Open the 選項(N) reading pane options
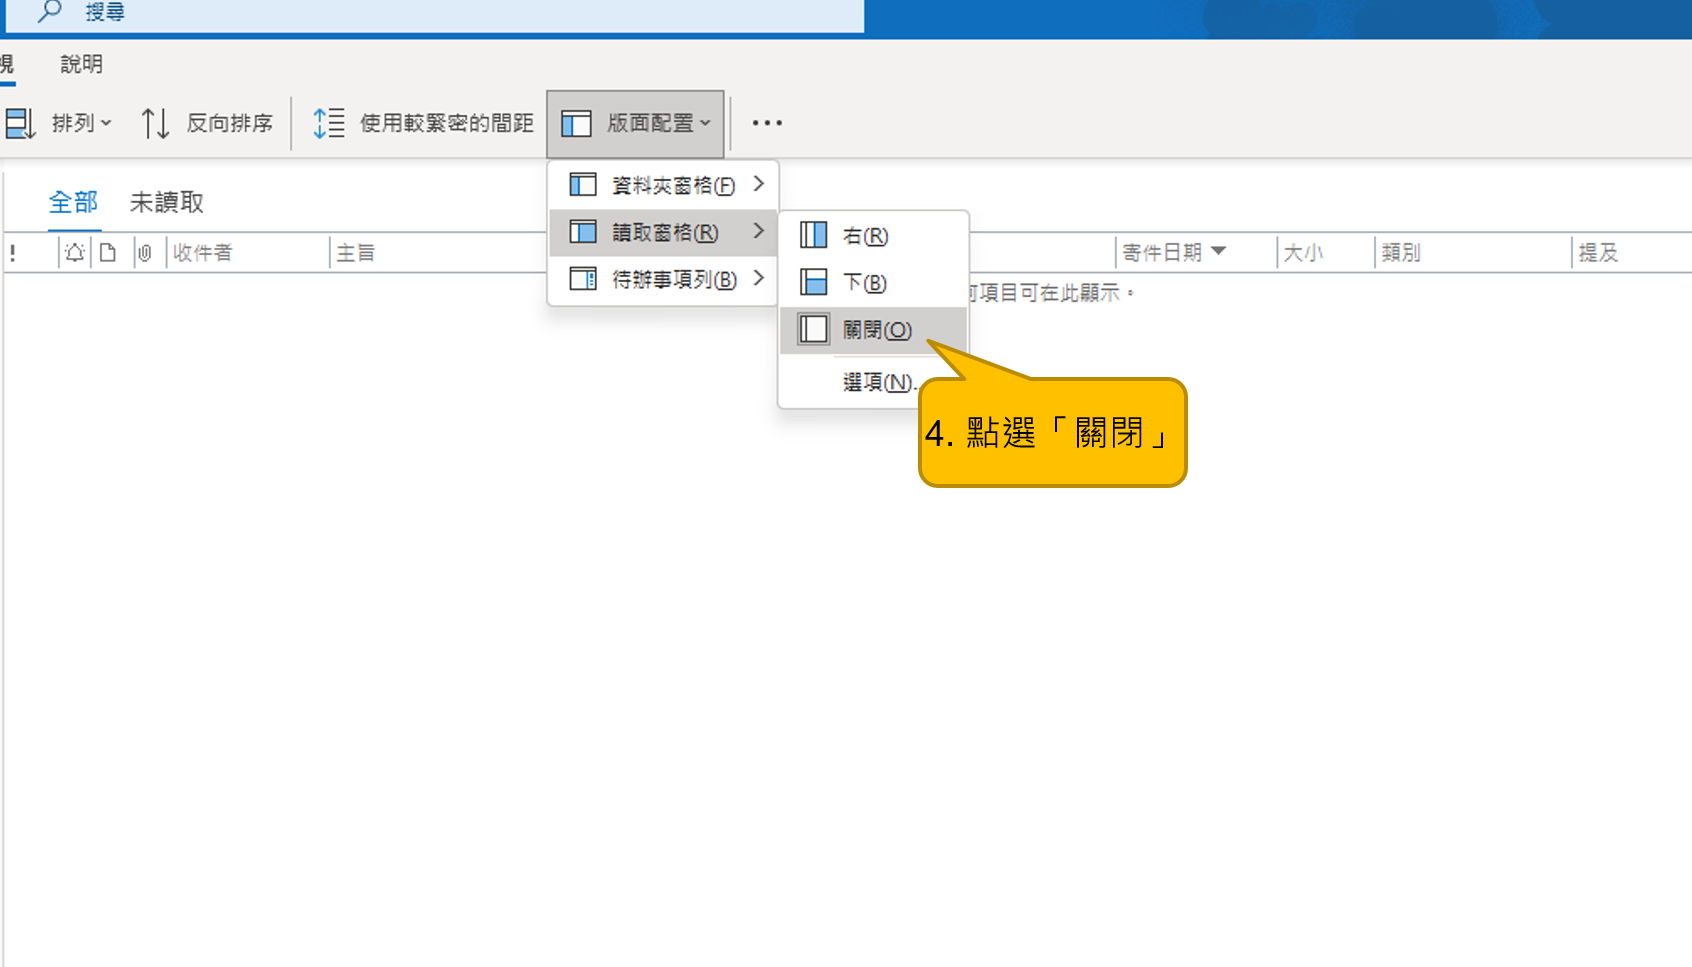 point(878,382)
